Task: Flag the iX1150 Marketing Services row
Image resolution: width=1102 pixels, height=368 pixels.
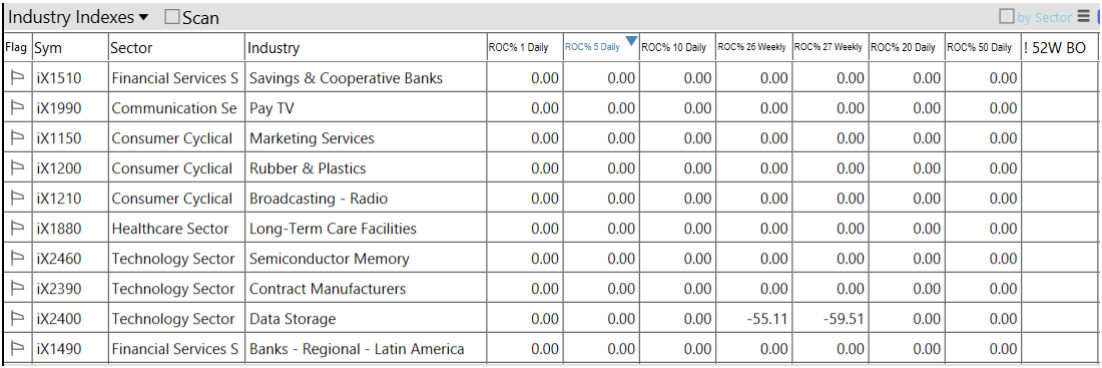Action: tap(18, 138)
